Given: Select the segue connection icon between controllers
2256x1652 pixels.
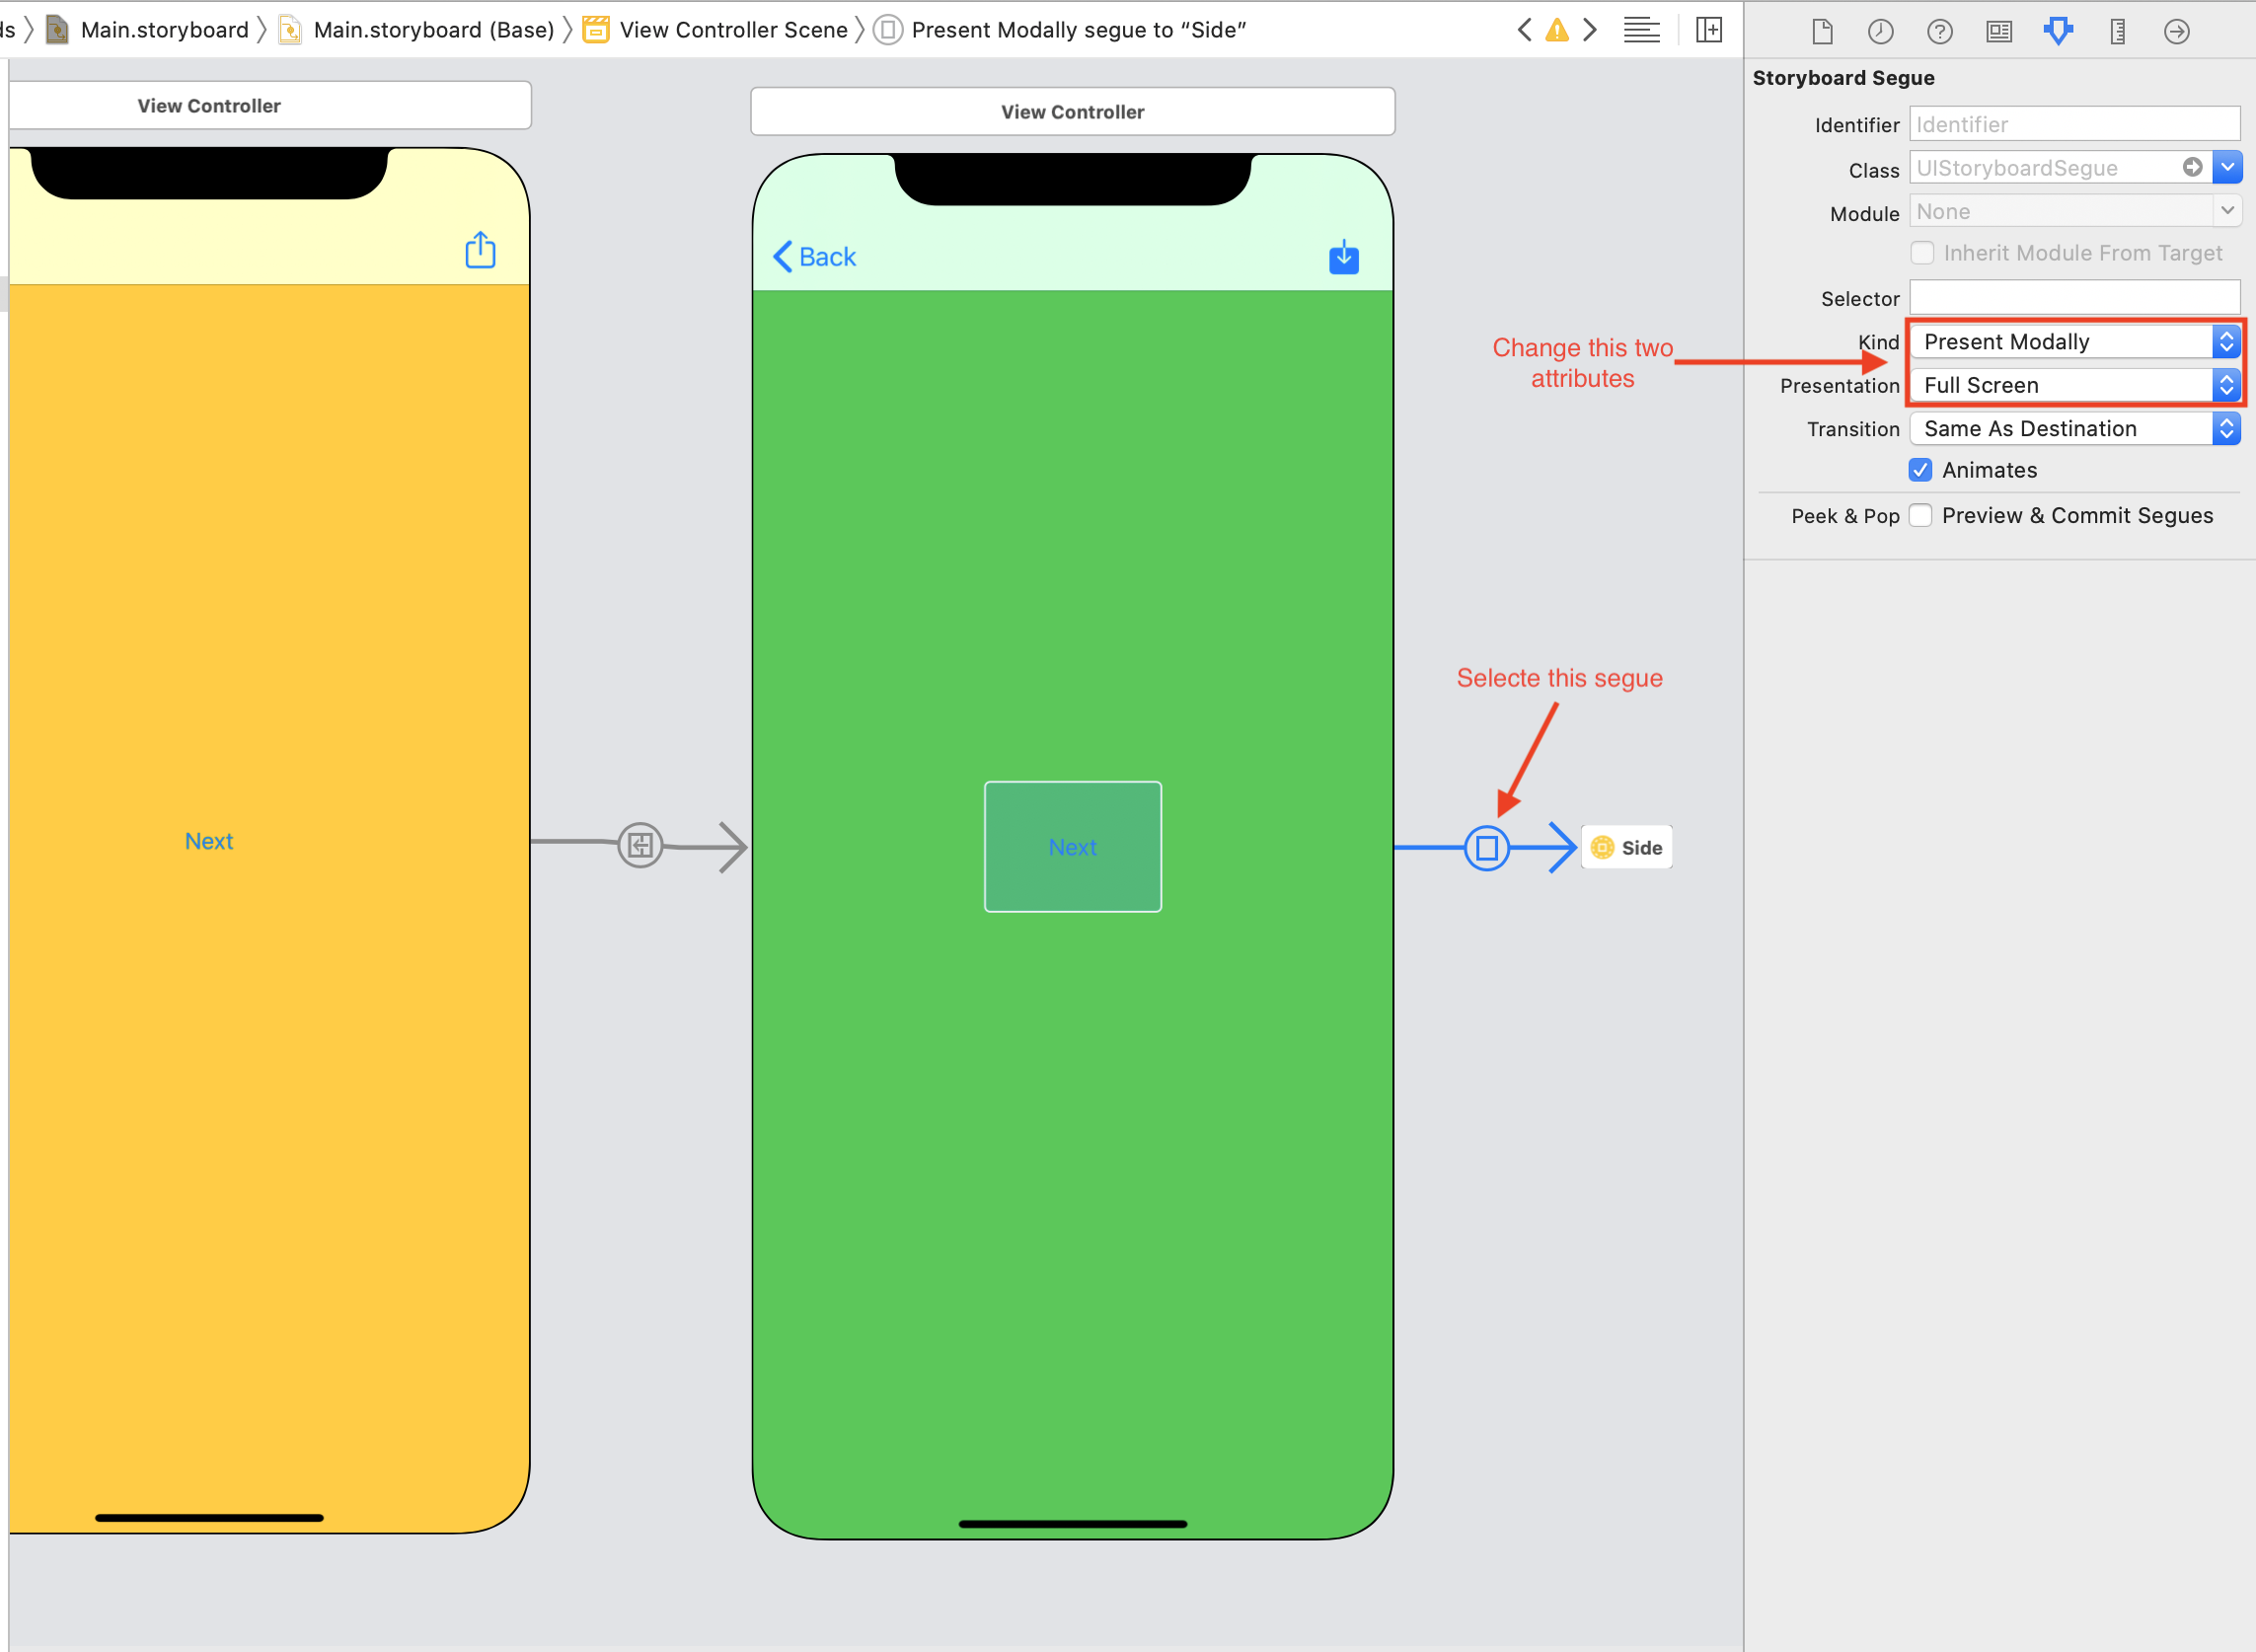Looking at the screenshot, I should pyautogui.click(x=1487, y=846).
